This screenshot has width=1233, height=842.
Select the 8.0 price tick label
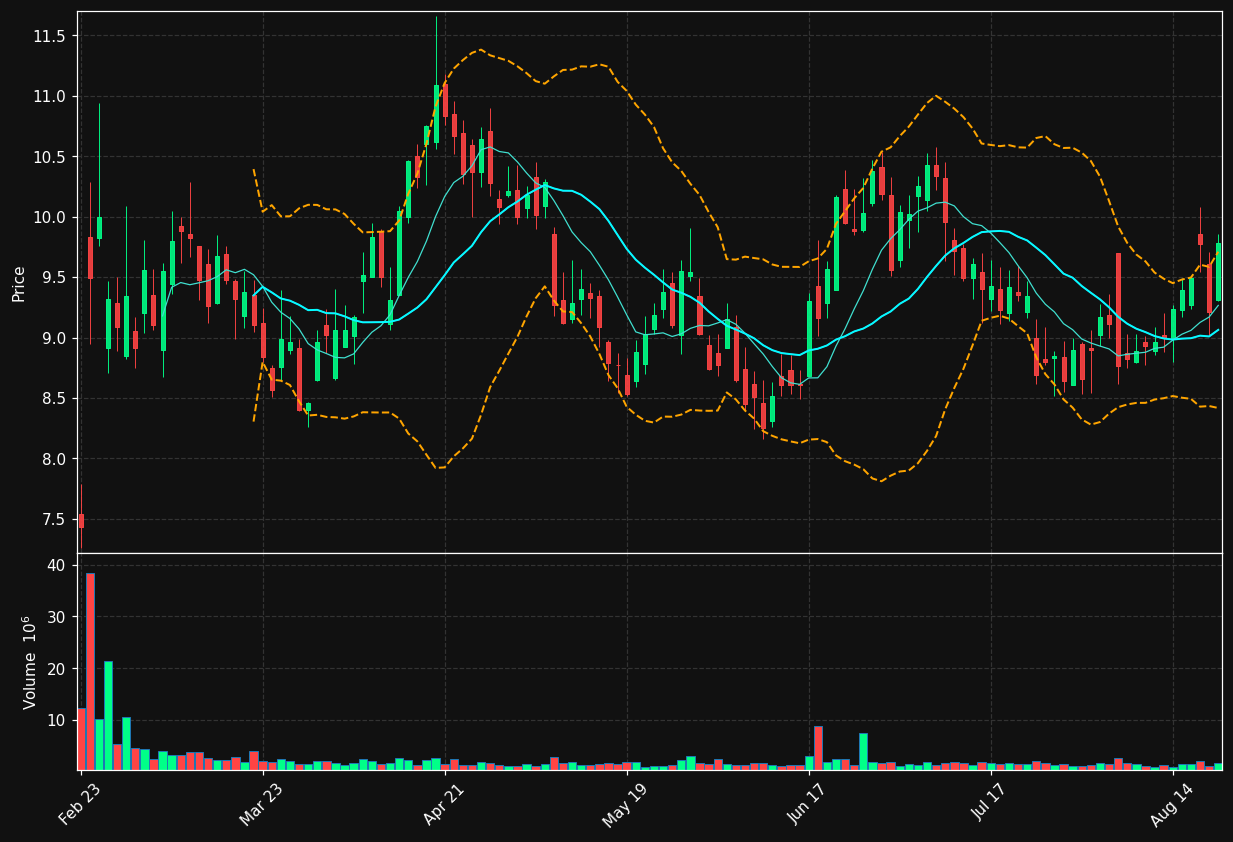point(53,460)
